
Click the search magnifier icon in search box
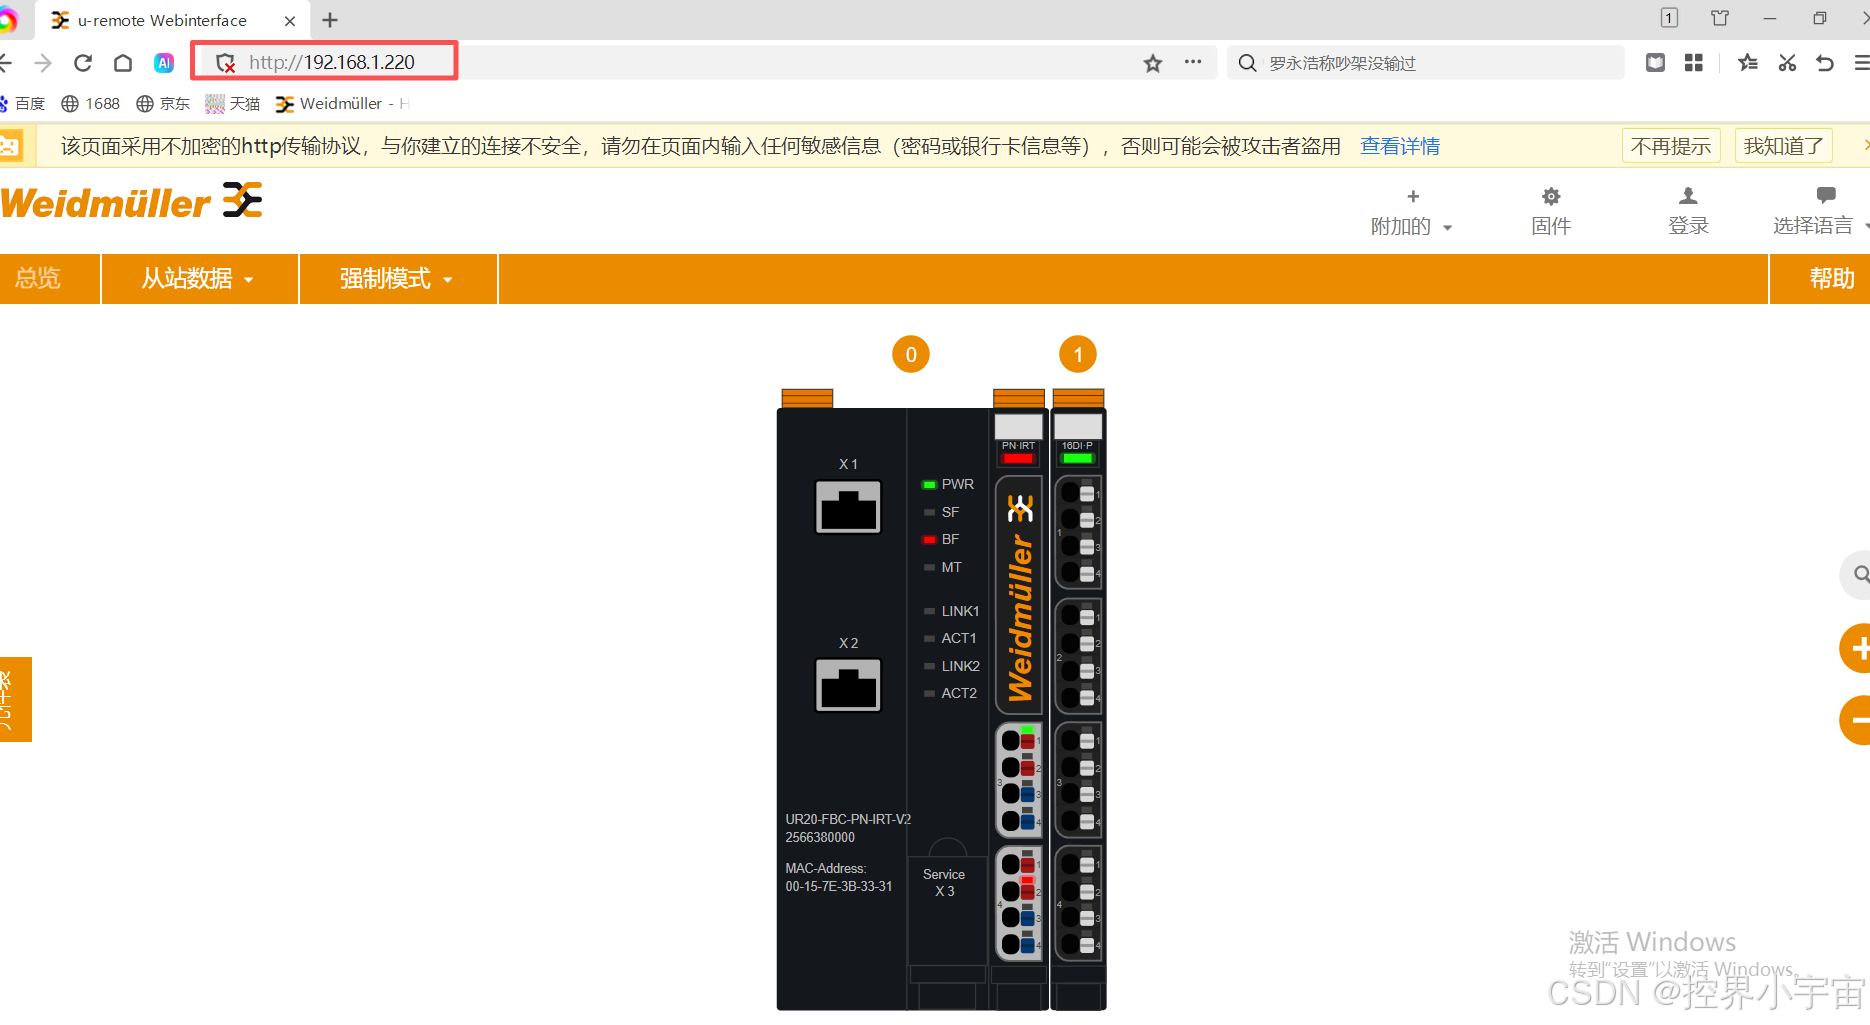click(1247, 63)
